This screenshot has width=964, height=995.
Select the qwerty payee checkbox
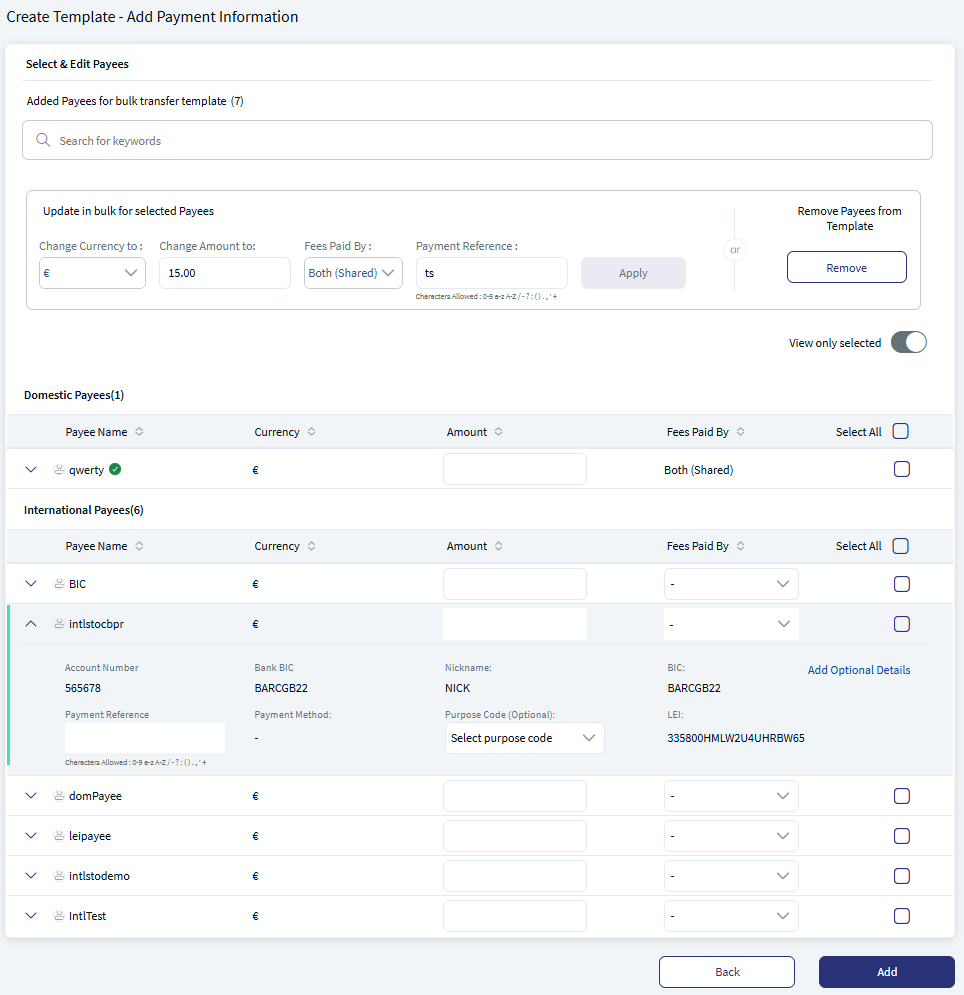(x=902, y=469)
